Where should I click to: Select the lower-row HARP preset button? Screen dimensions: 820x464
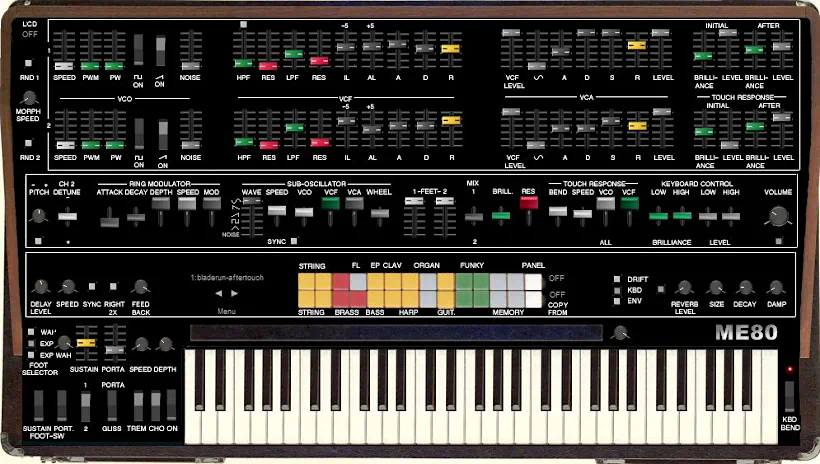point(410,299)
